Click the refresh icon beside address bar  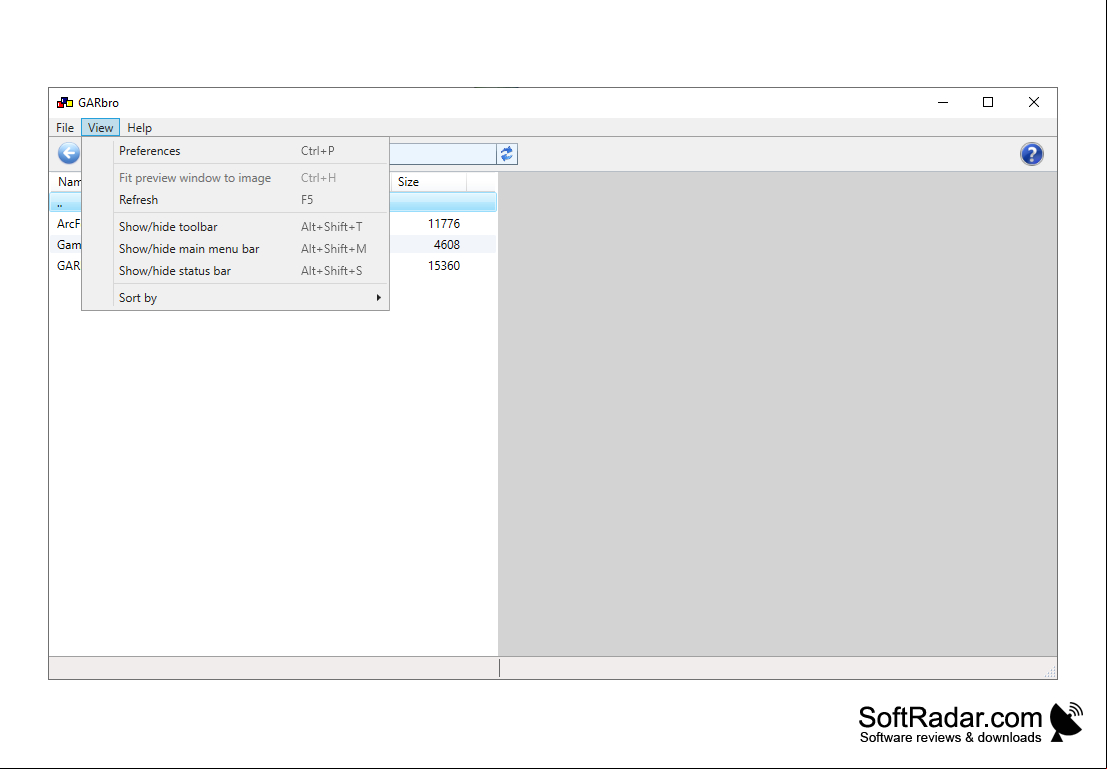pyautogui.click(x=507, y=154)
